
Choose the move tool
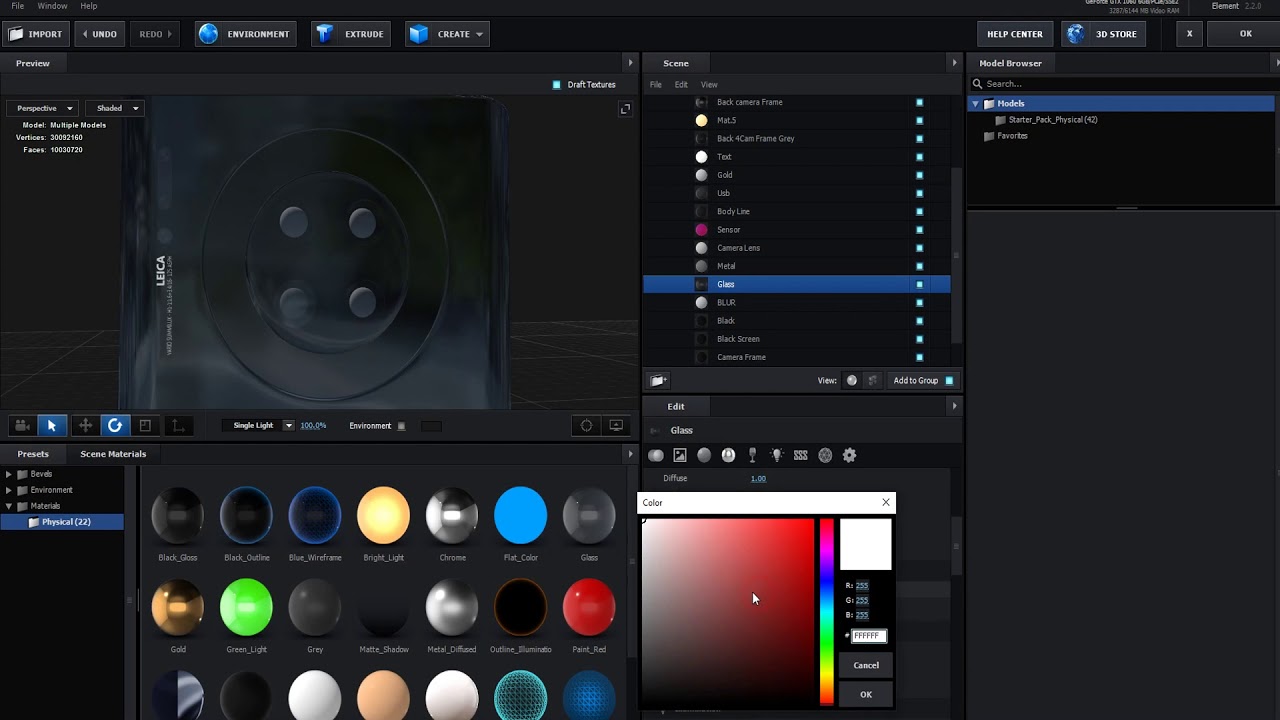coord(85,426)
